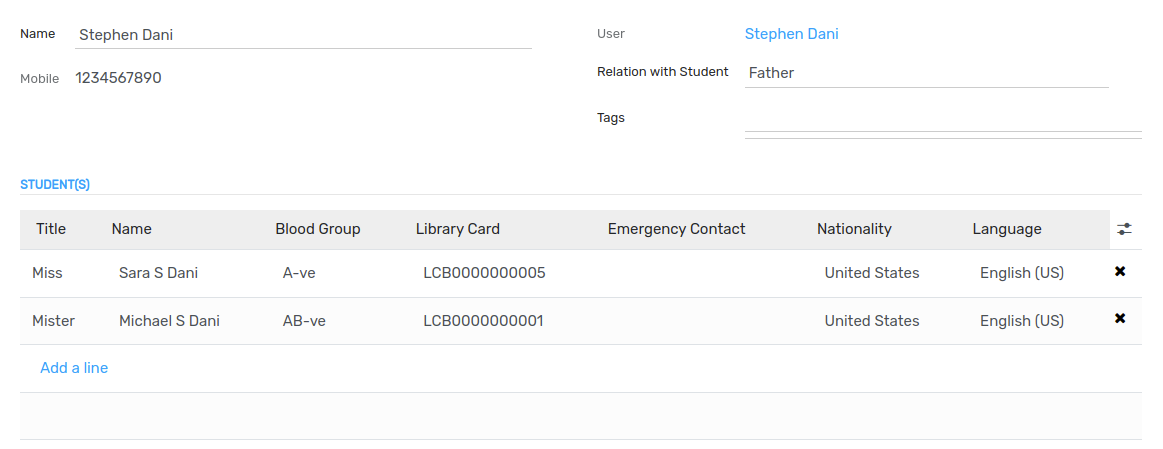Sort by Title column header
The height and width of the screenshot is (449, 1163).
coord(51,229)
